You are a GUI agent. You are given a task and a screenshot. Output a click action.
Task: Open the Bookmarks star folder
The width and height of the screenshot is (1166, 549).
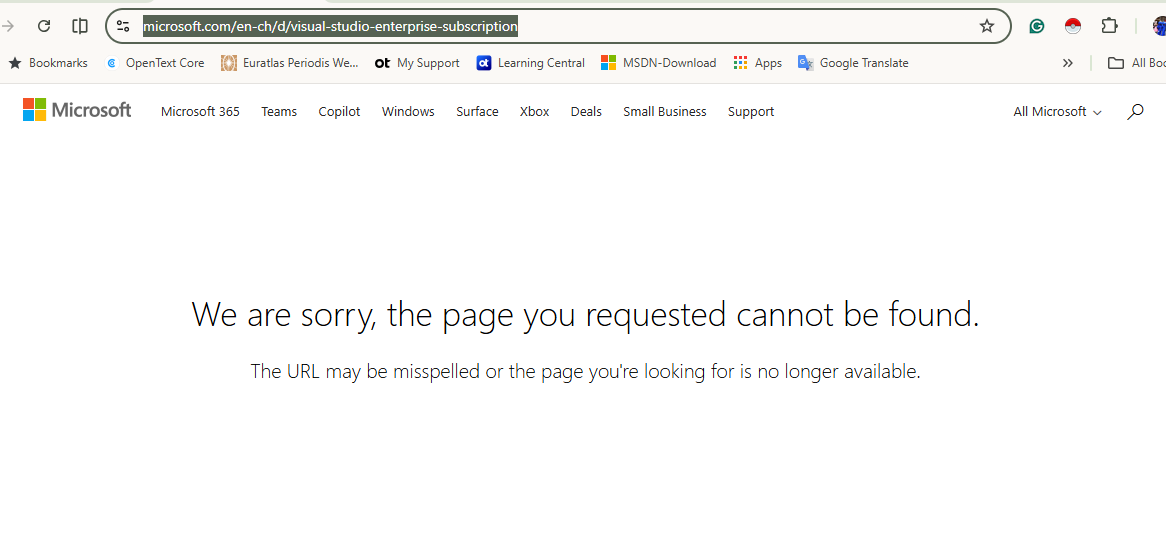48,63
